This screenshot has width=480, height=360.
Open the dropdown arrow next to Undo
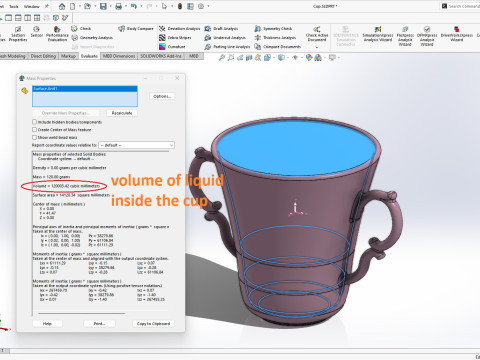[141, 6]
